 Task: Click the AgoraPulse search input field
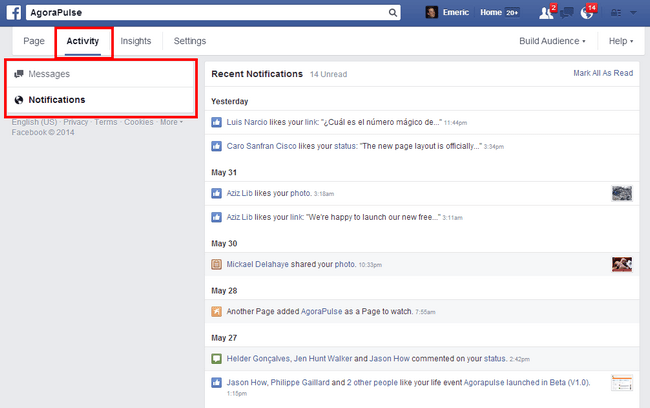point(210,12)
